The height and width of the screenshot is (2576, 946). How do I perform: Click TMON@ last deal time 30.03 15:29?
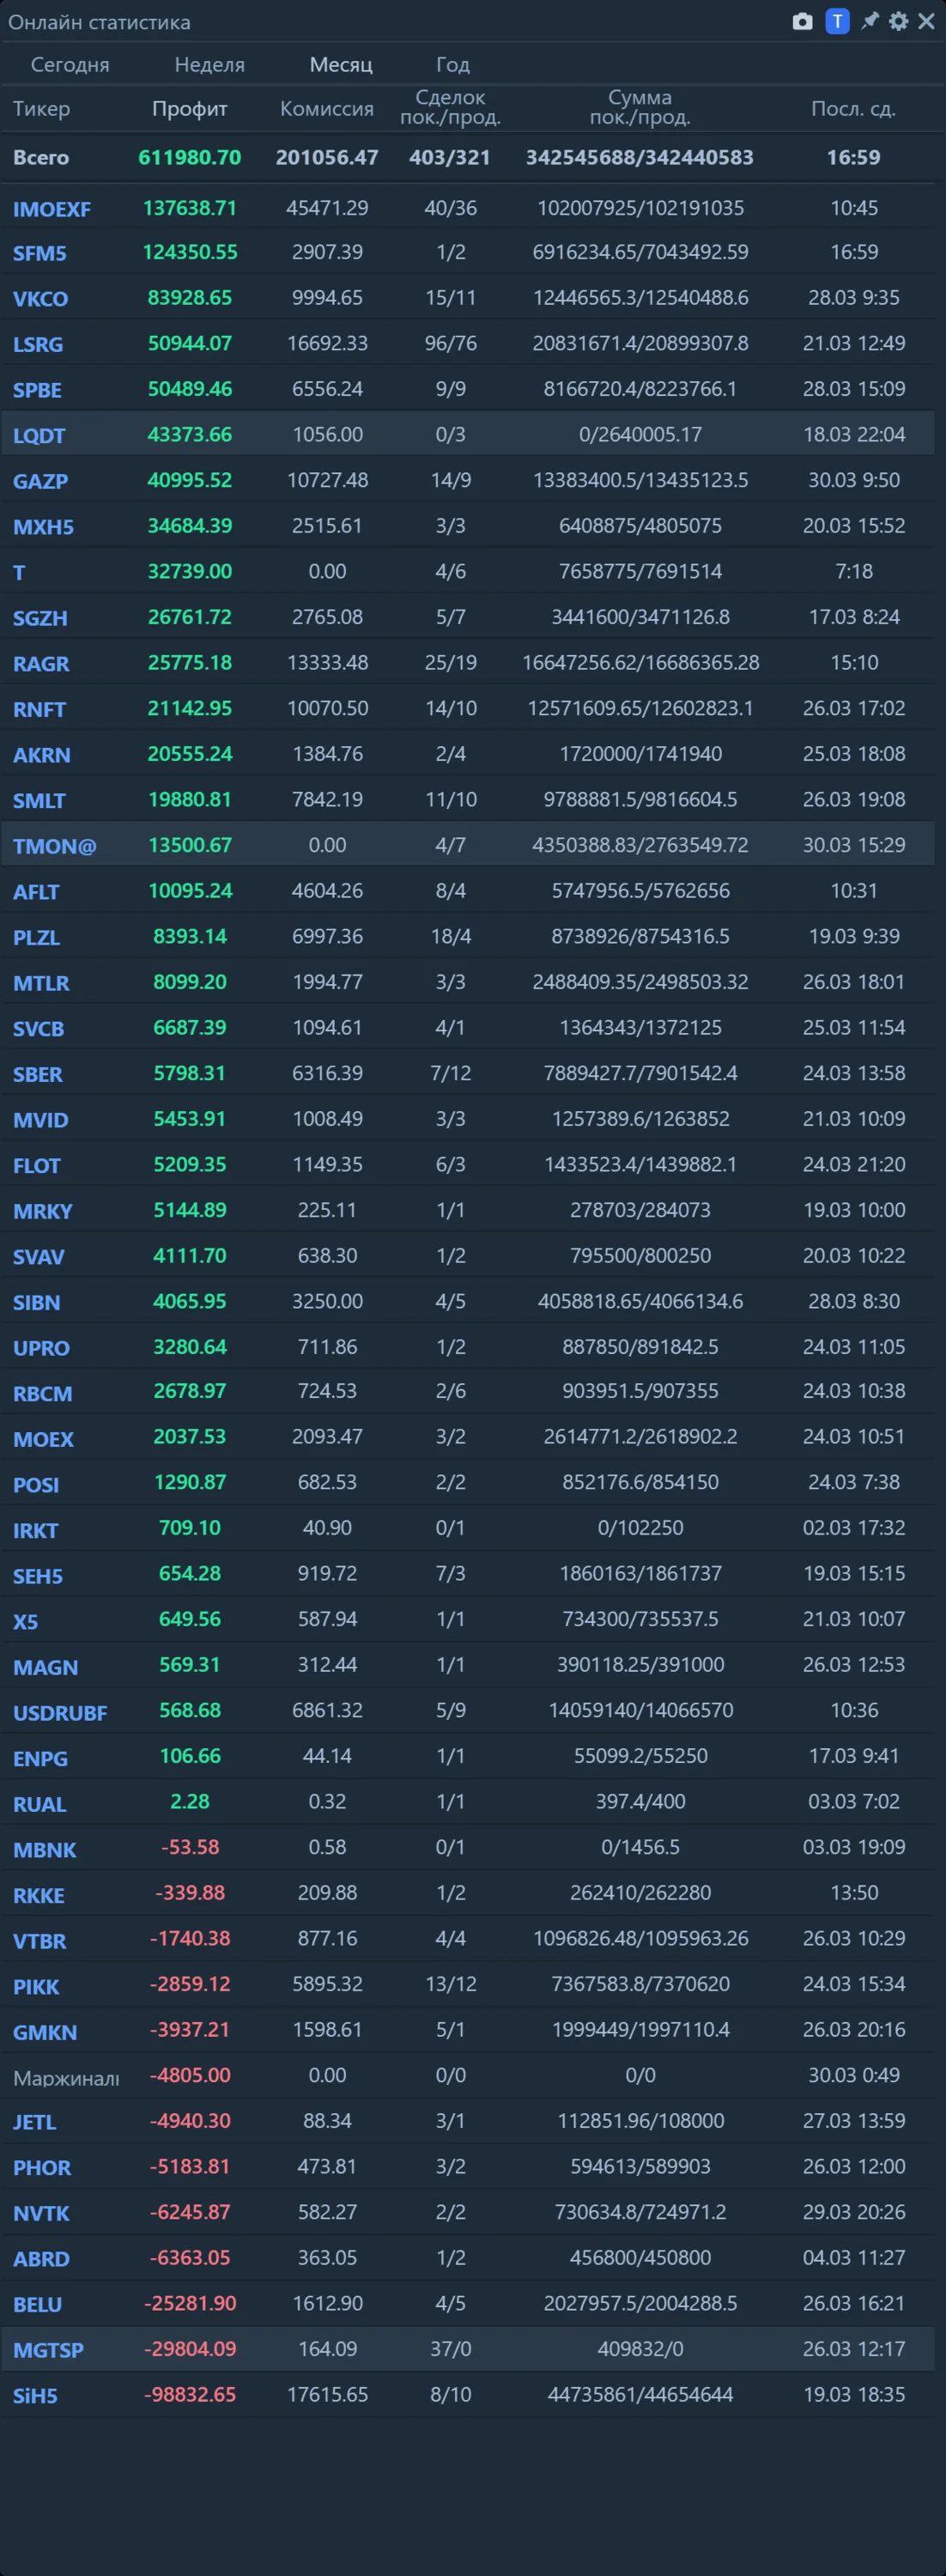pos(854,845)
